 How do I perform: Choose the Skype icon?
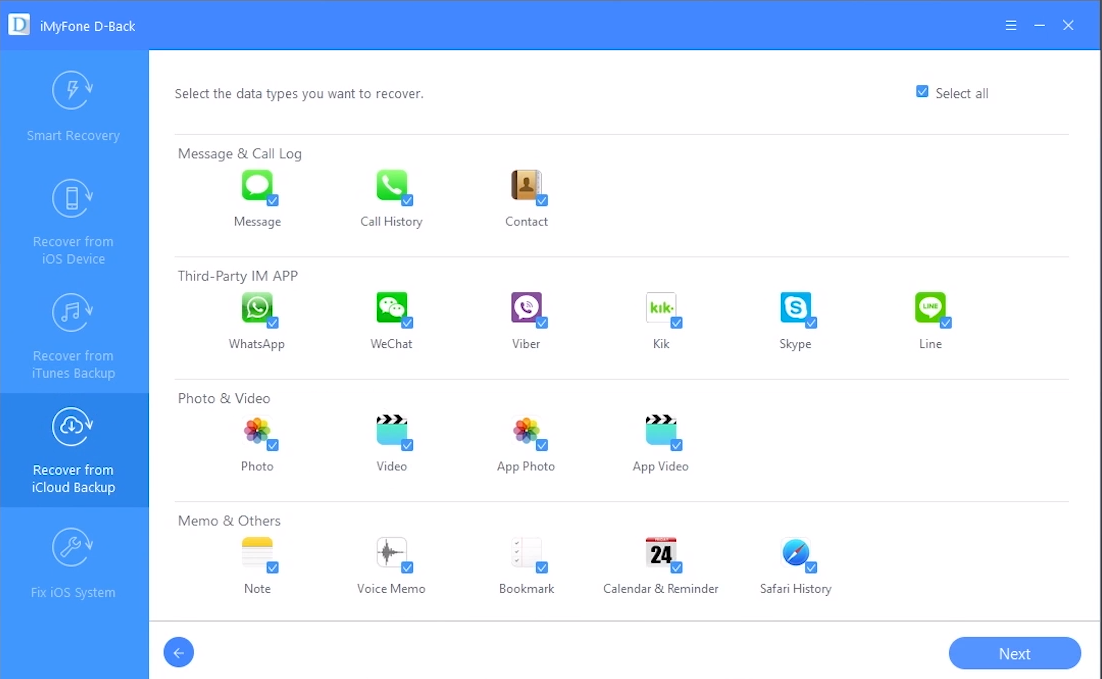coord(795,308)
